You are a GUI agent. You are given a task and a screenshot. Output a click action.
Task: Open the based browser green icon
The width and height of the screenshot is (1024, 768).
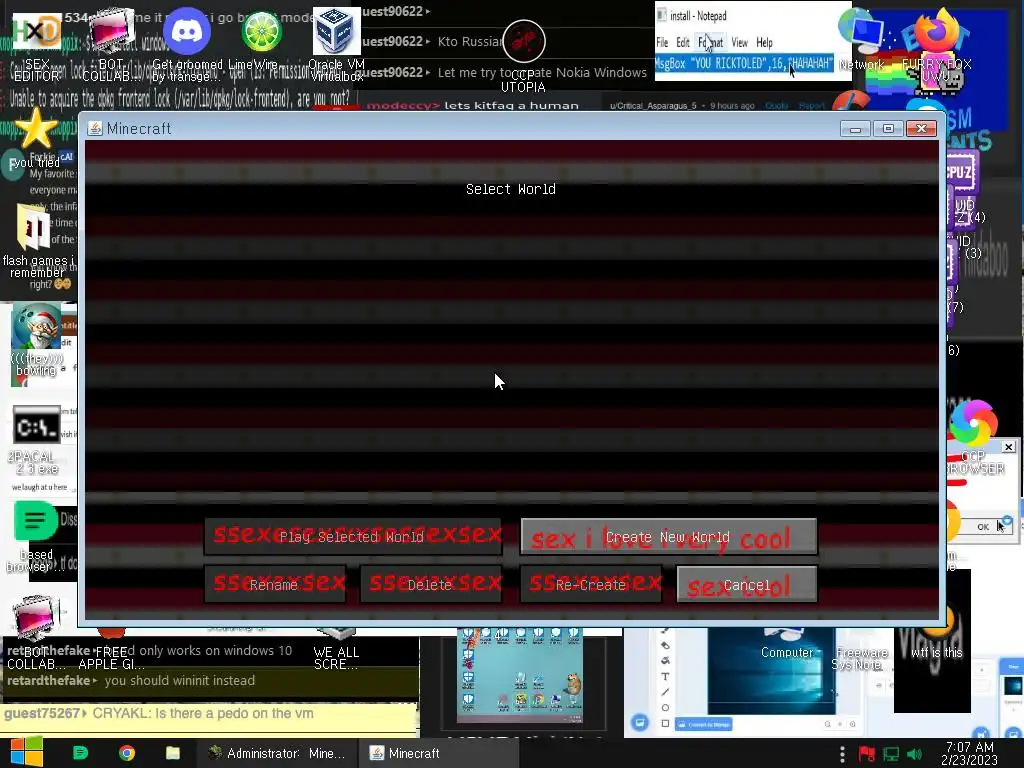tap(35, 521)
